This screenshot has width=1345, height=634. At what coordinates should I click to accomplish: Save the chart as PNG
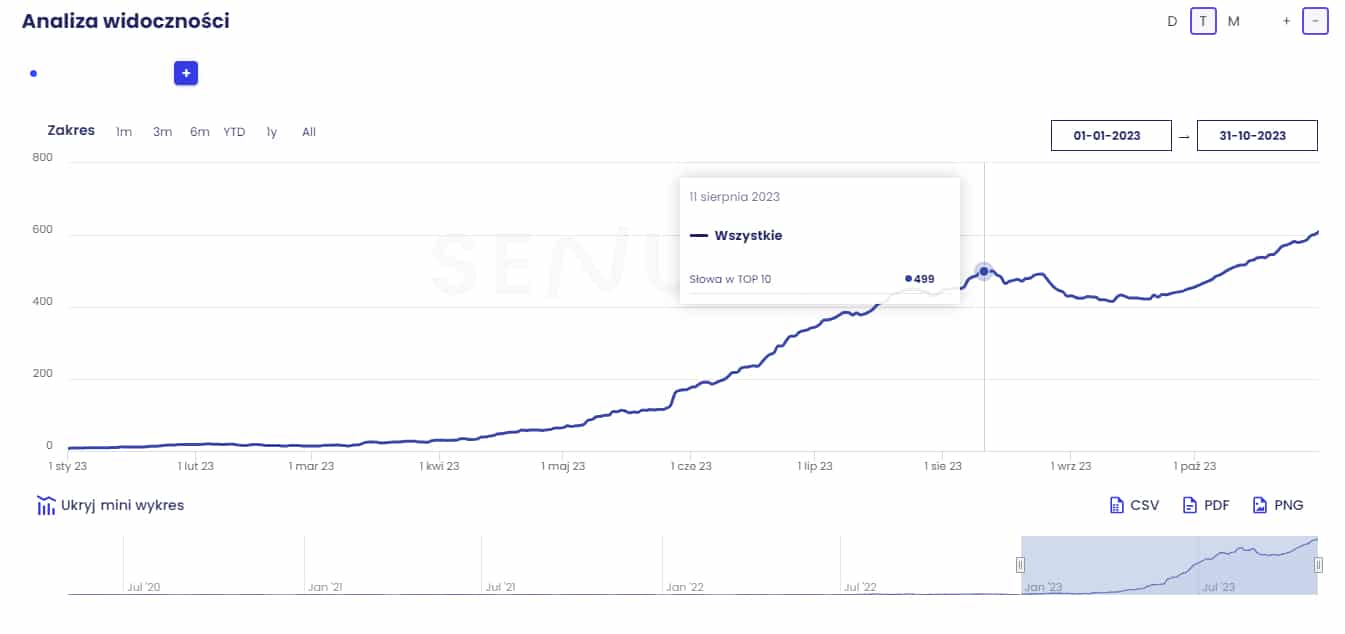1277,505
